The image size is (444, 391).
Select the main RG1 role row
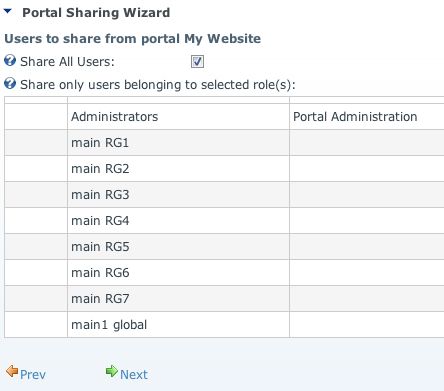(x=224, y=143)
